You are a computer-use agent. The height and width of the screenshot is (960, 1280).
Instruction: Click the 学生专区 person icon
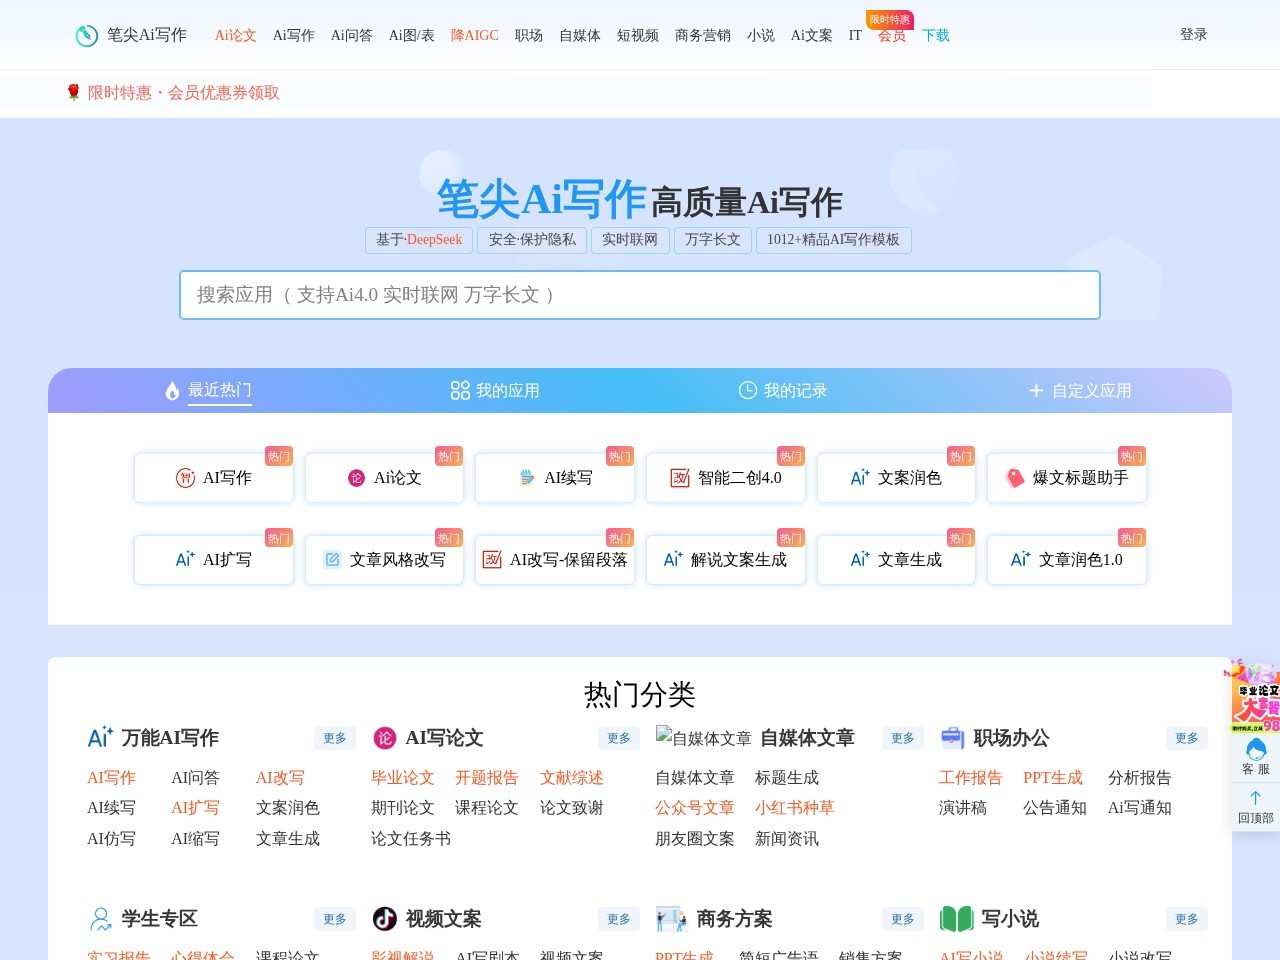[101, 919]
